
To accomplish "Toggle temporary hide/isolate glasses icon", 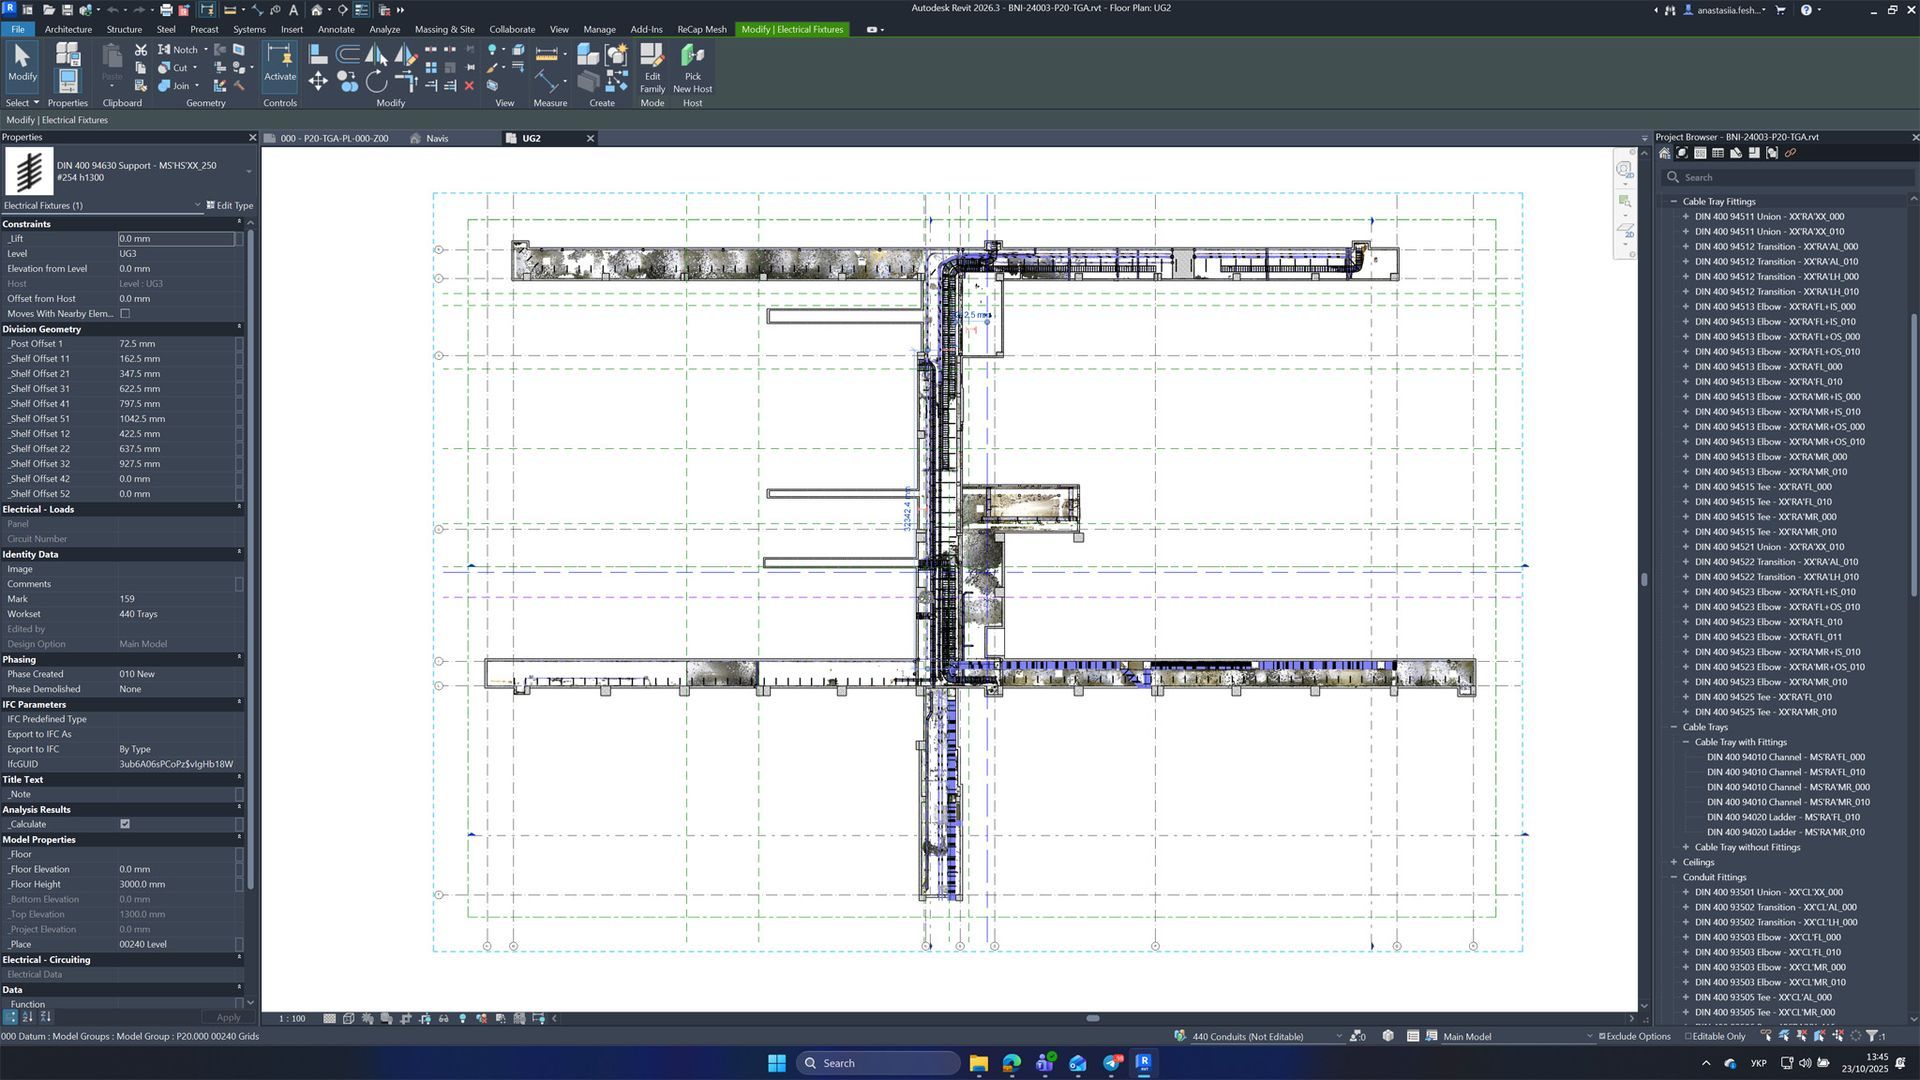I will point(443,1019).
